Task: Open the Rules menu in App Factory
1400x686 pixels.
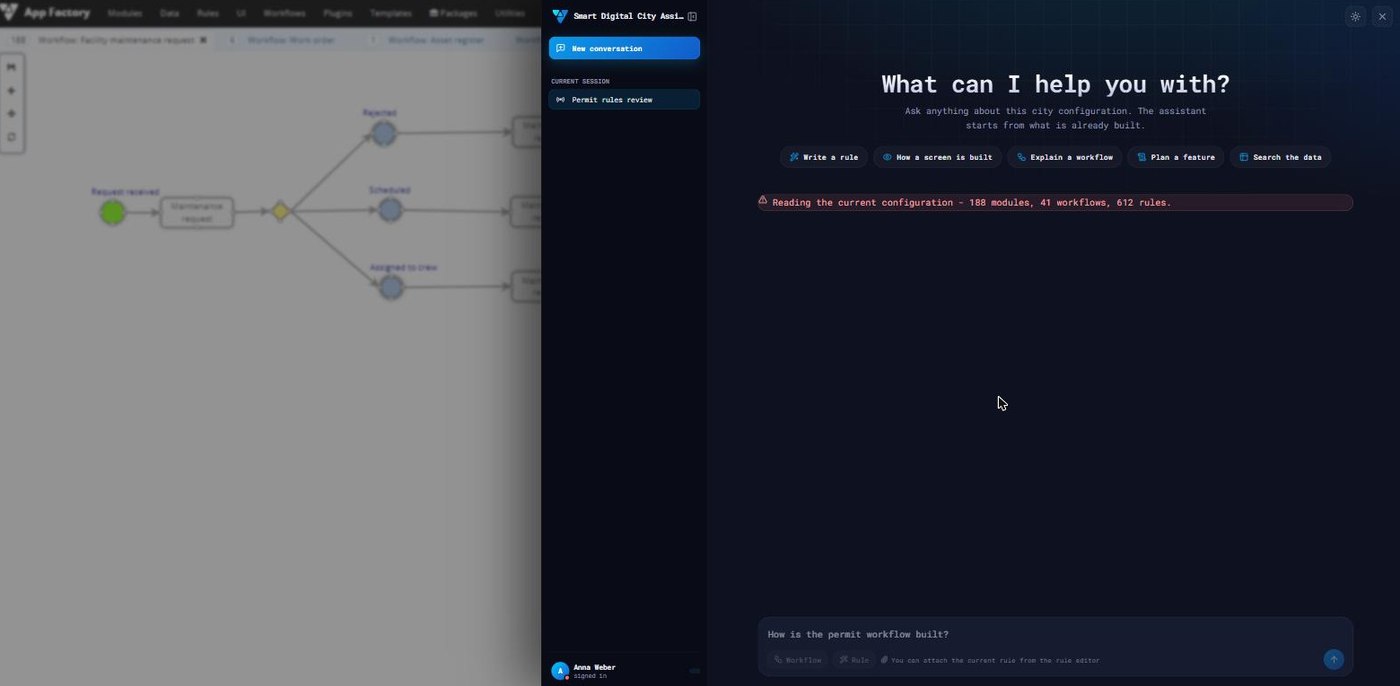Action: click(208, 14)
